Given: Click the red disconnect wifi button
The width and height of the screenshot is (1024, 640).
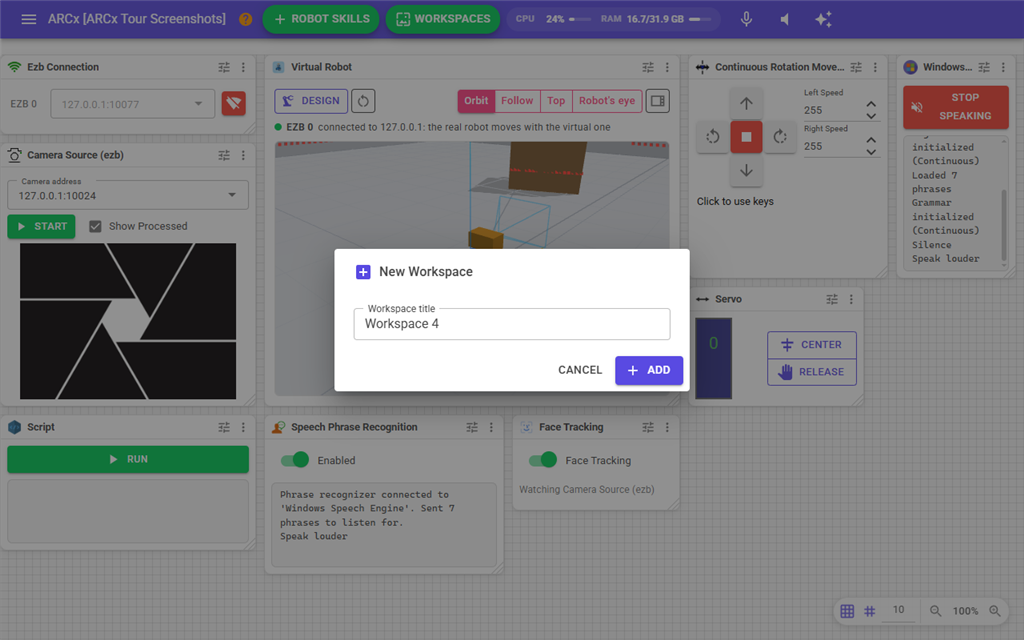Looking at the screenshot, I should (234, 103).
